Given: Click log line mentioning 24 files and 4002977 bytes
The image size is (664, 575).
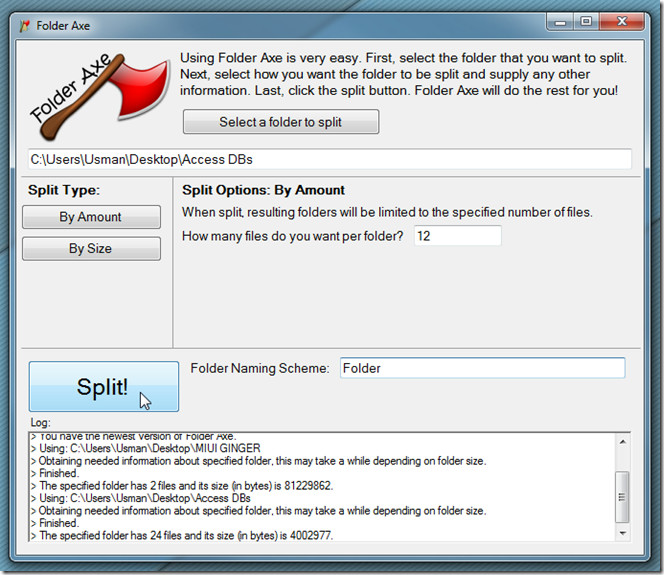Looking at the screenshot, I should pyautogui.click(x=182, y=536).
